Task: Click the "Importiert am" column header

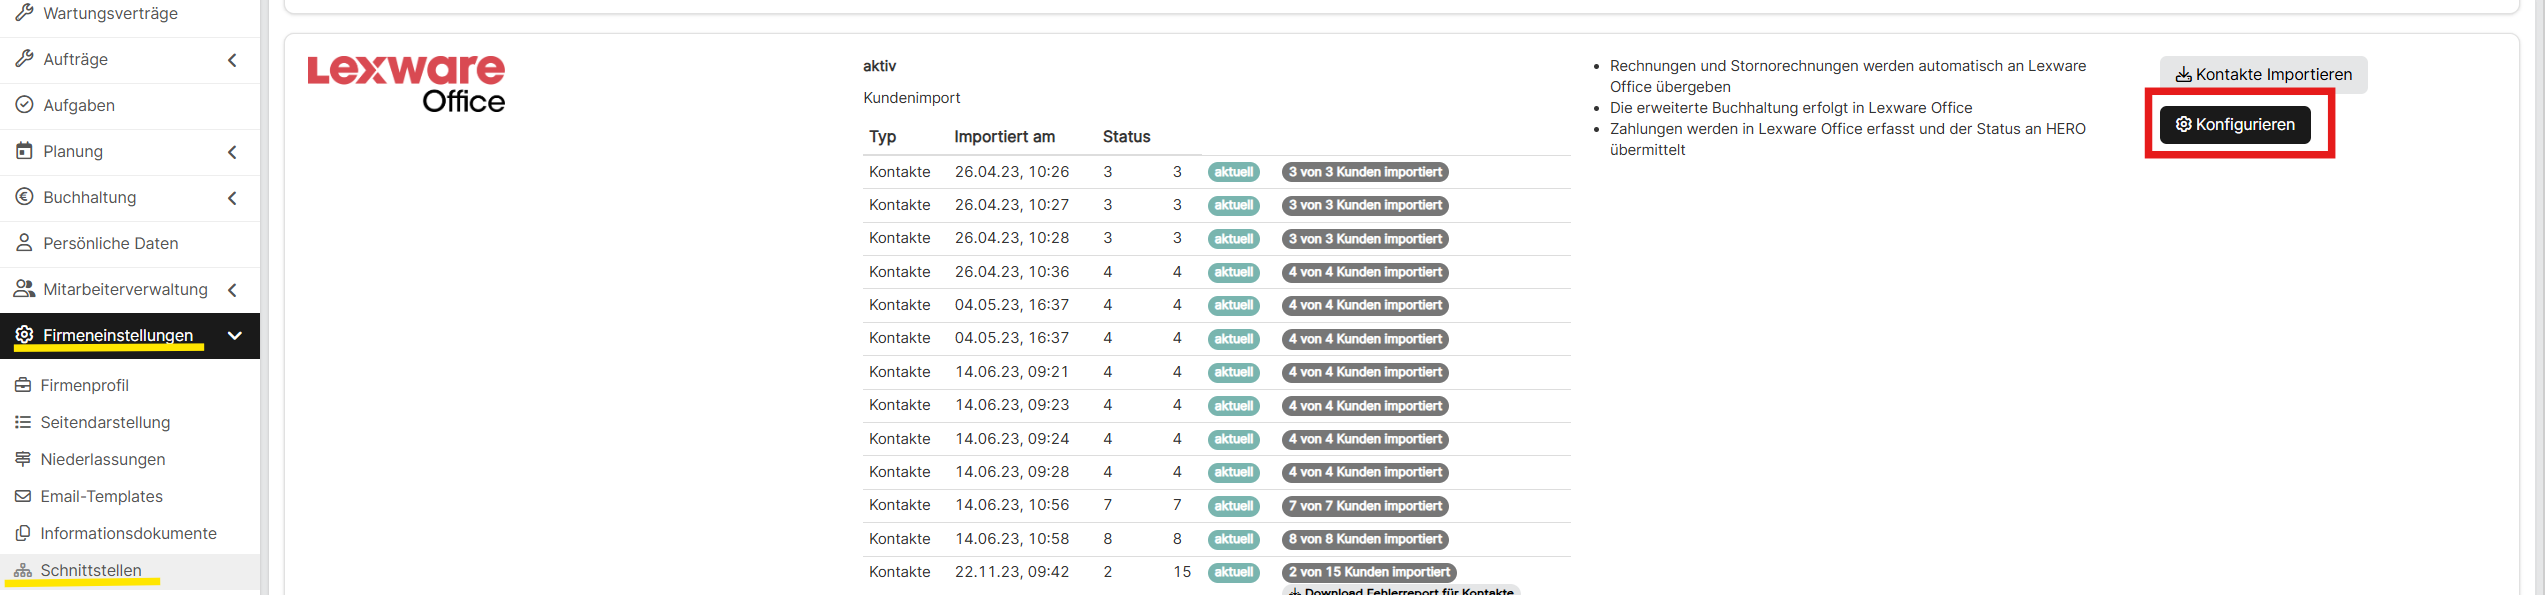Action: (1004, 137)
